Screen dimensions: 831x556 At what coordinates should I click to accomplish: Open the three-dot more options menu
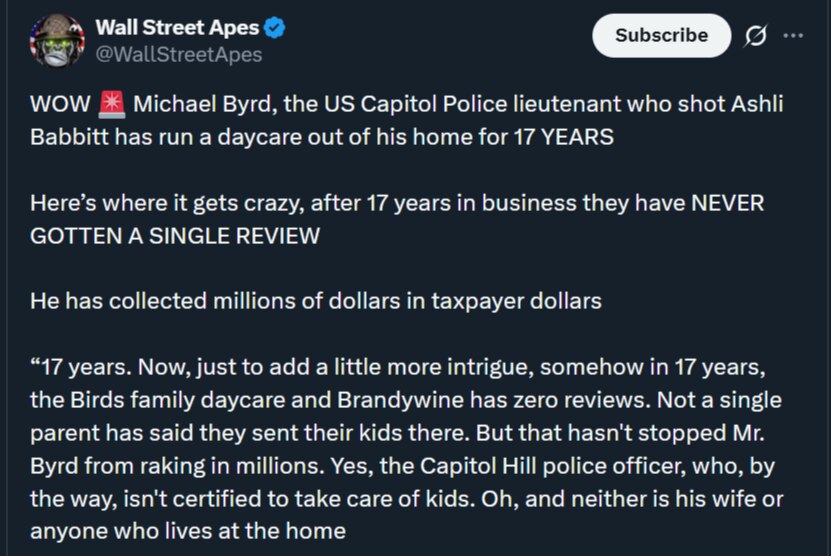(793, 35)
